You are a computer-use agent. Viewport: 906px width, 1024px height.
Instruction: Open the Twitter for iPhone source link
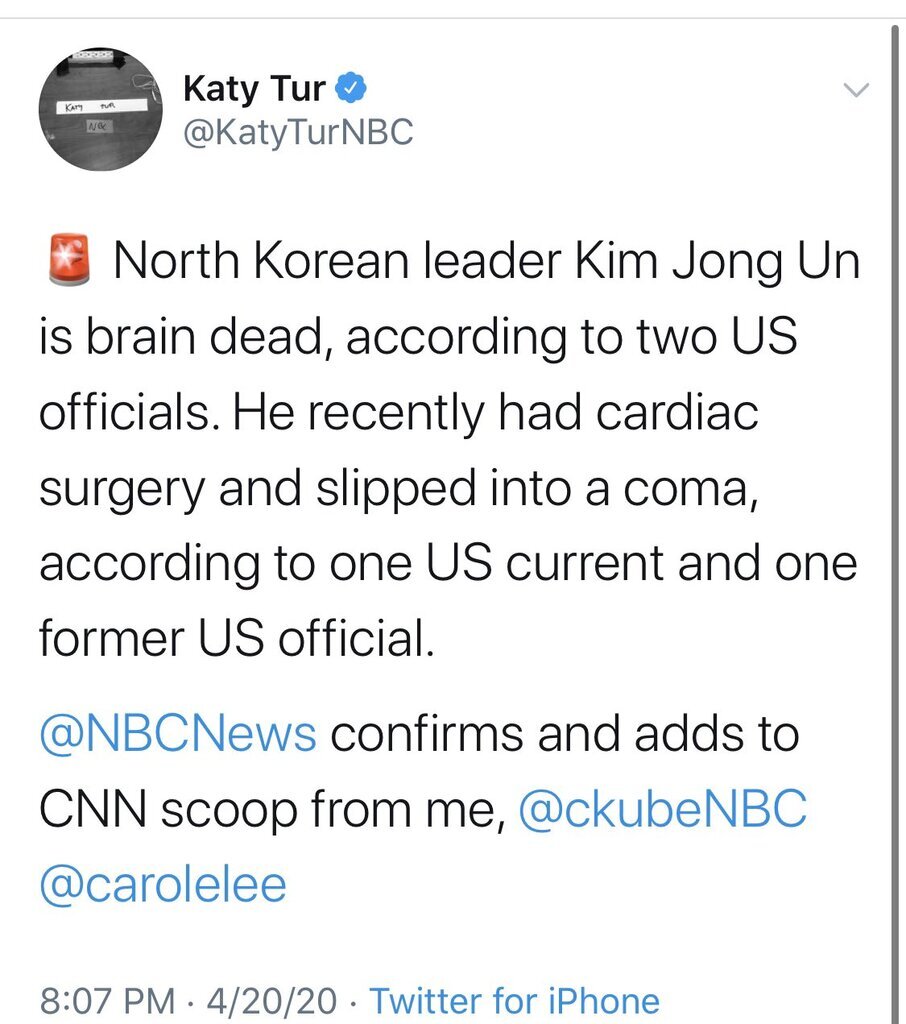point(515,1001)
